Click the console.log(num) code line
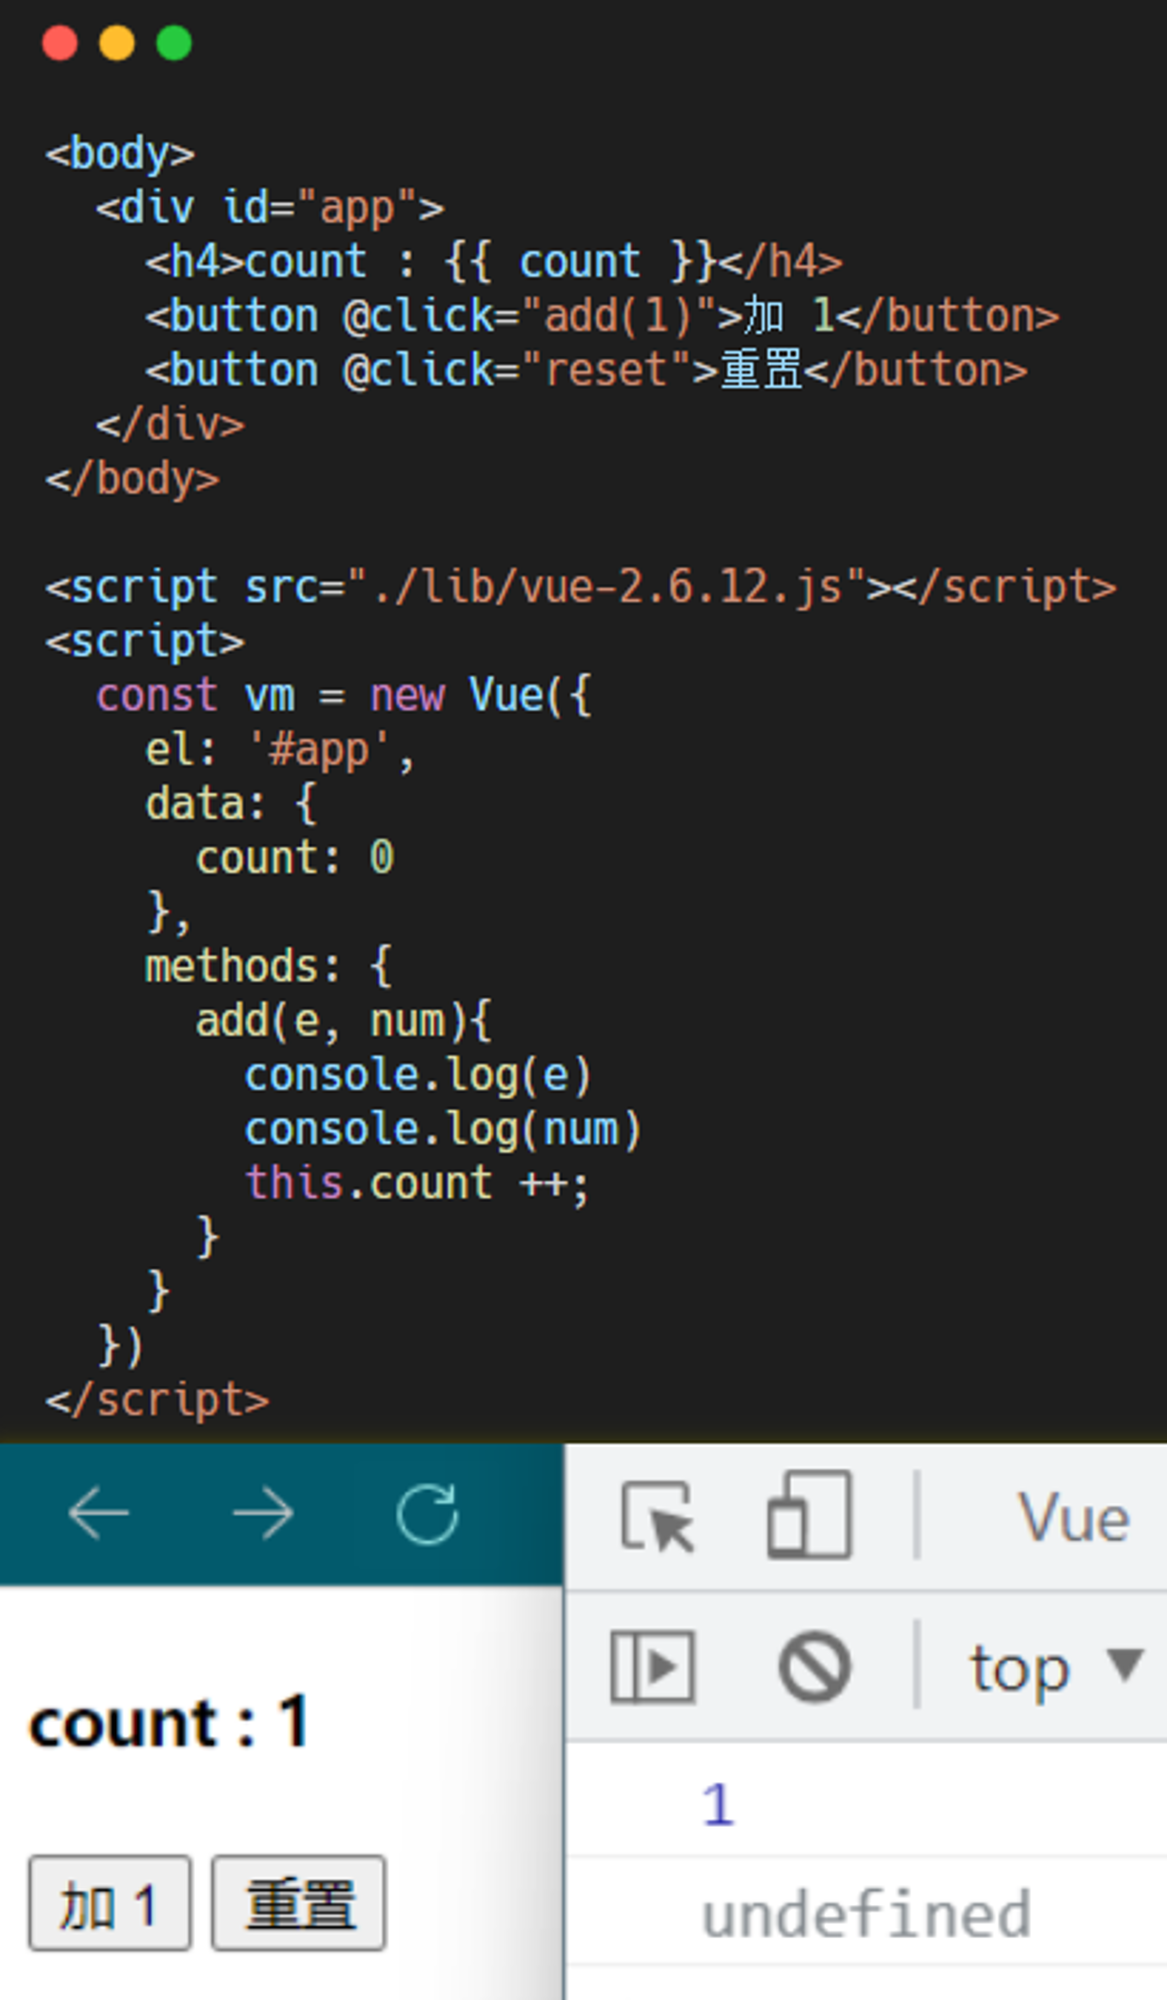 click(x=443, y=1130)
